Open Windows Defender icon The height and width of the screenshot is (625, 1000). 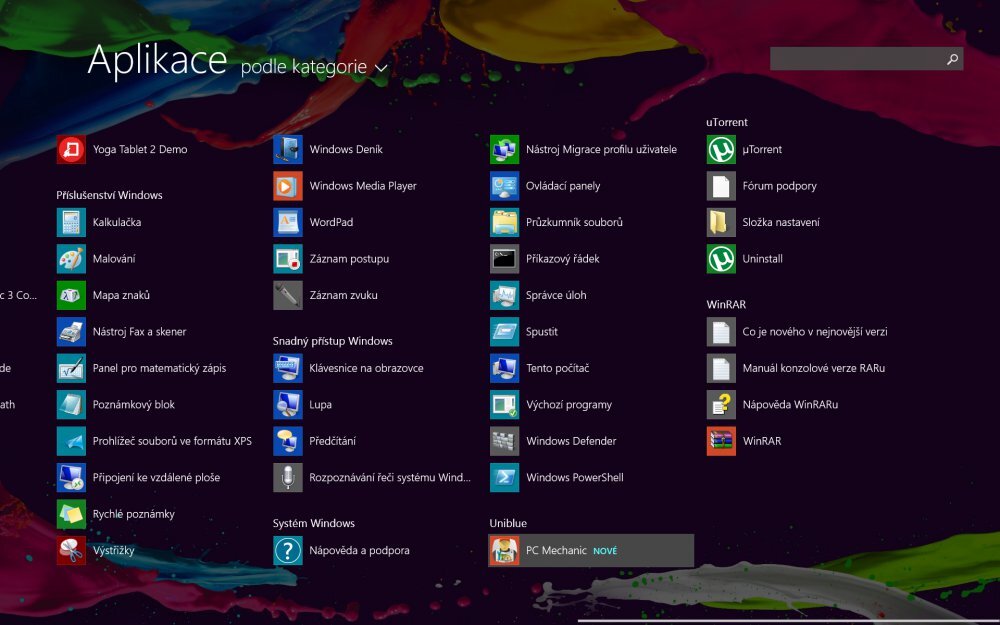(x=504, y=441)
